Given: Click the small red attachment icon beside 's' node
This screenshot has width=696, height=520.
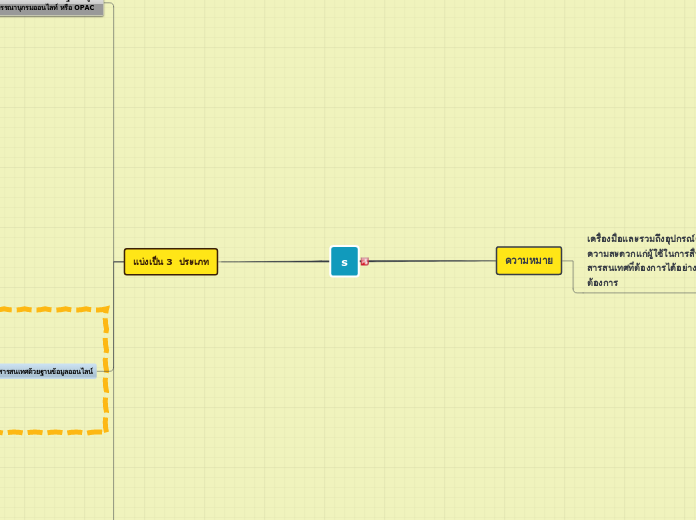Looking at the screenshot, I should point(364,262).
